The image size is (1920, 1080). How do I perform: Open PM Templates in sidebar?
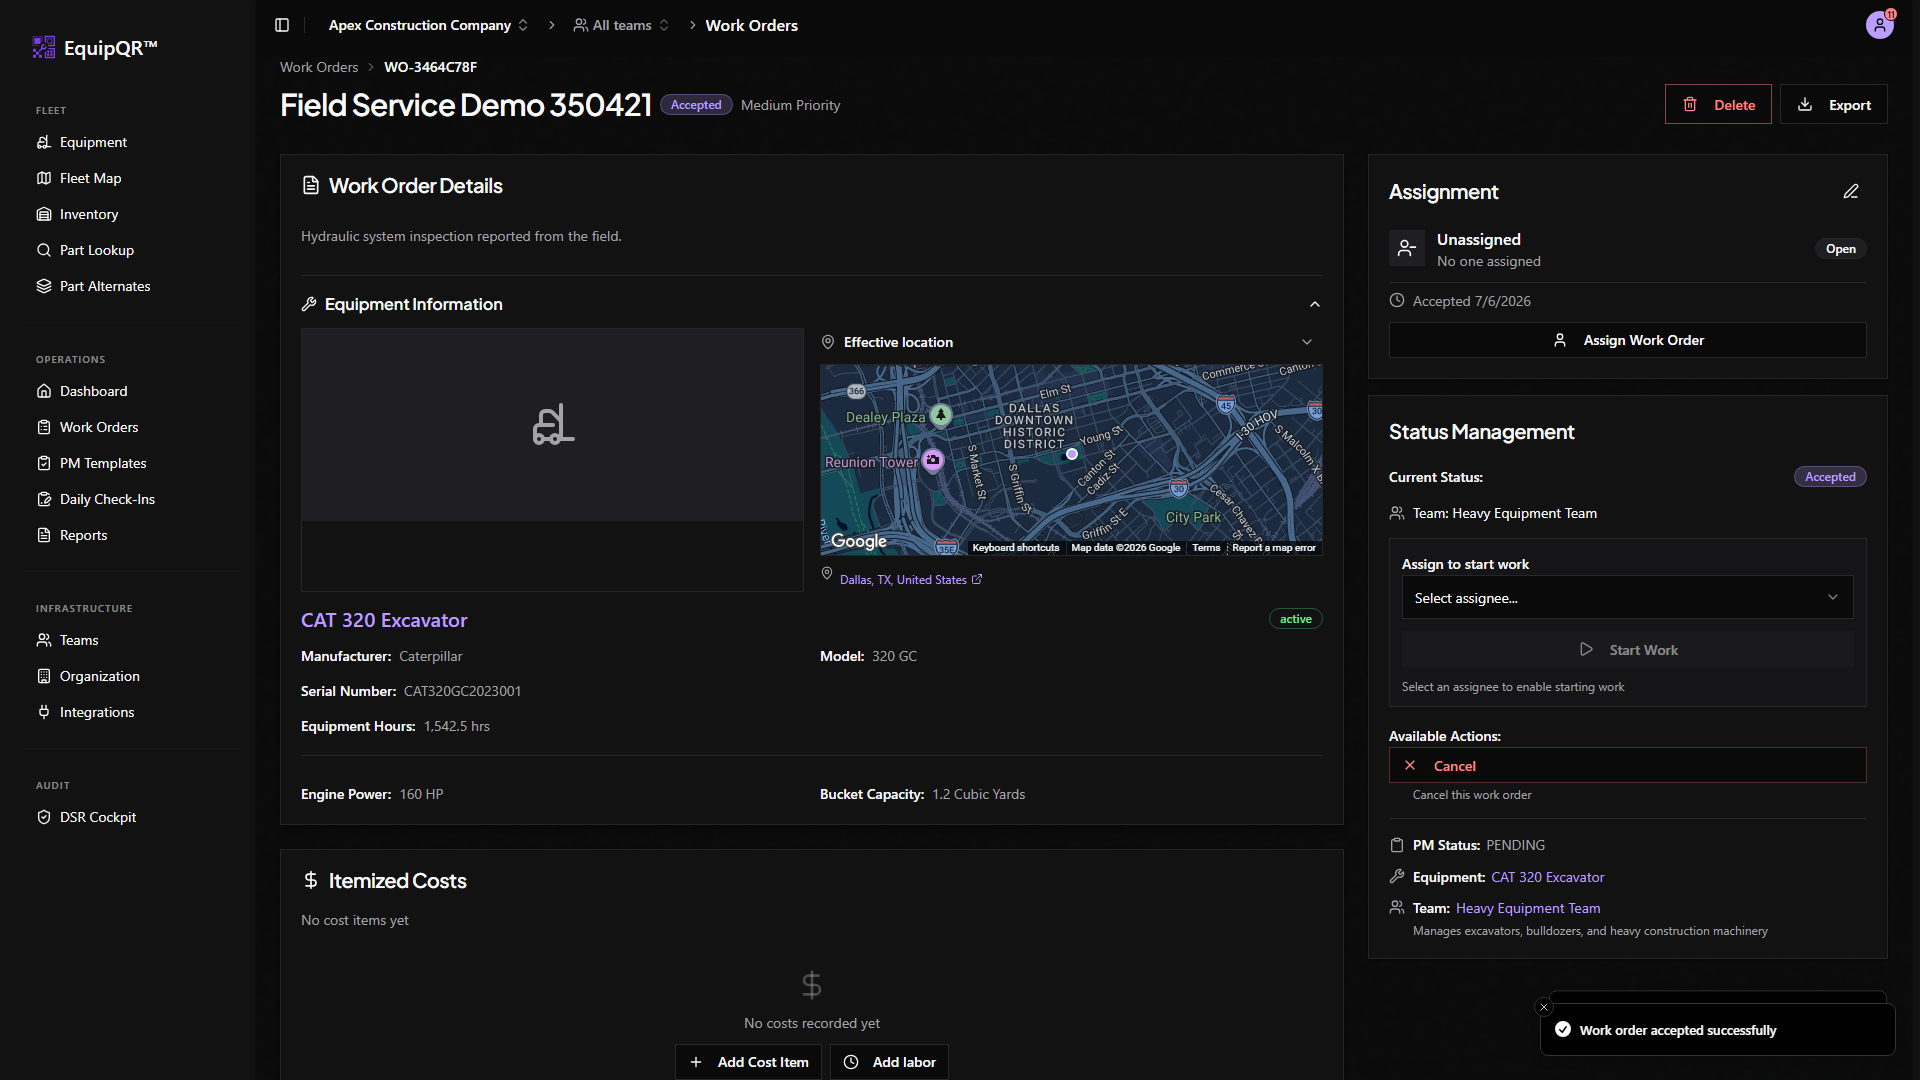coord(103,463)
